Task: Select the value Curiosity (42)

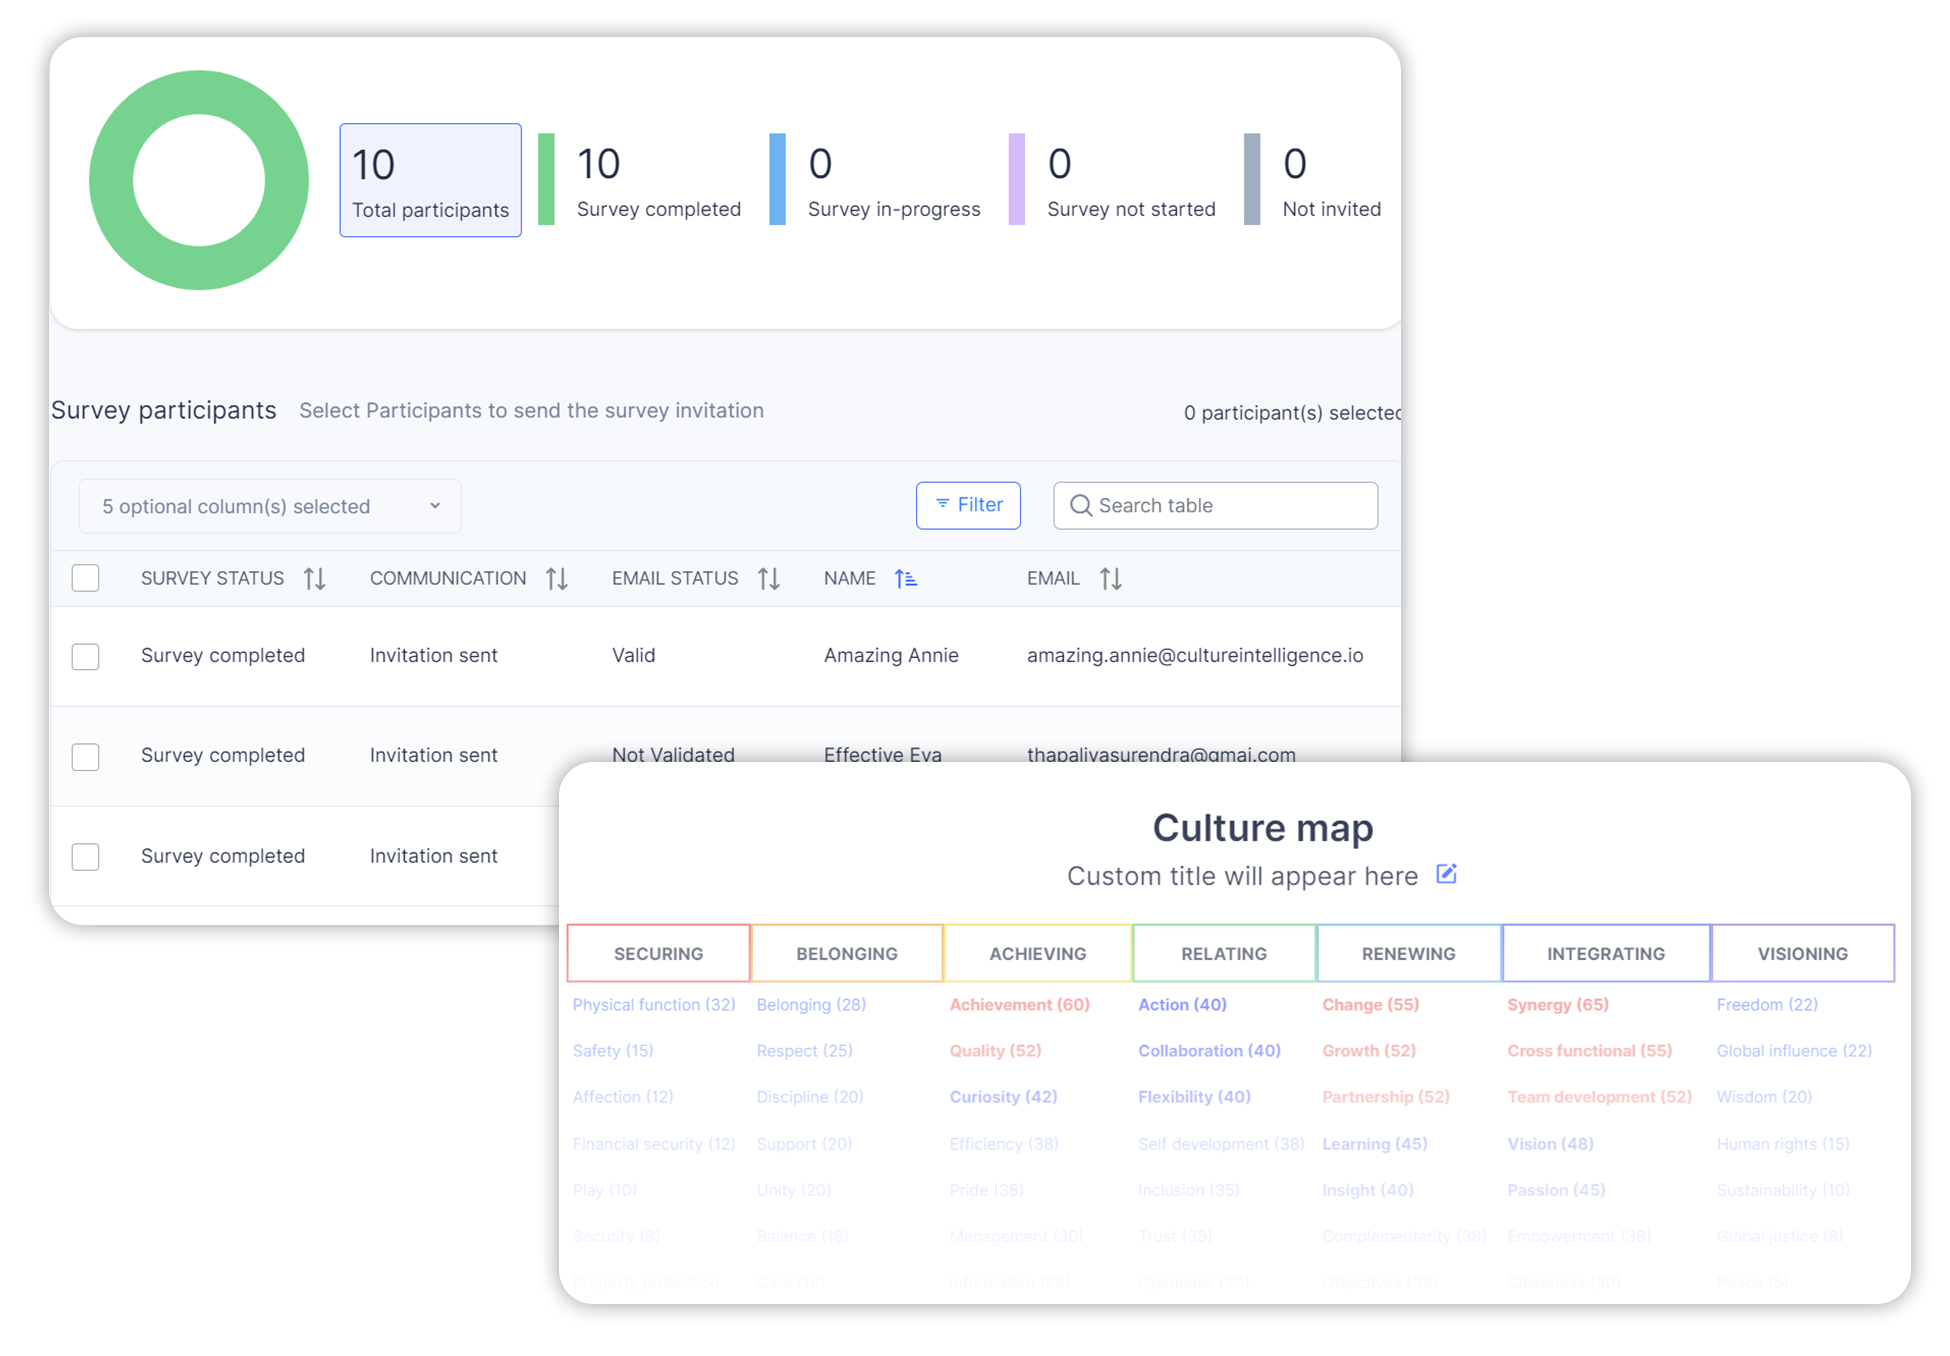Action: [x=1003, y=1096]
